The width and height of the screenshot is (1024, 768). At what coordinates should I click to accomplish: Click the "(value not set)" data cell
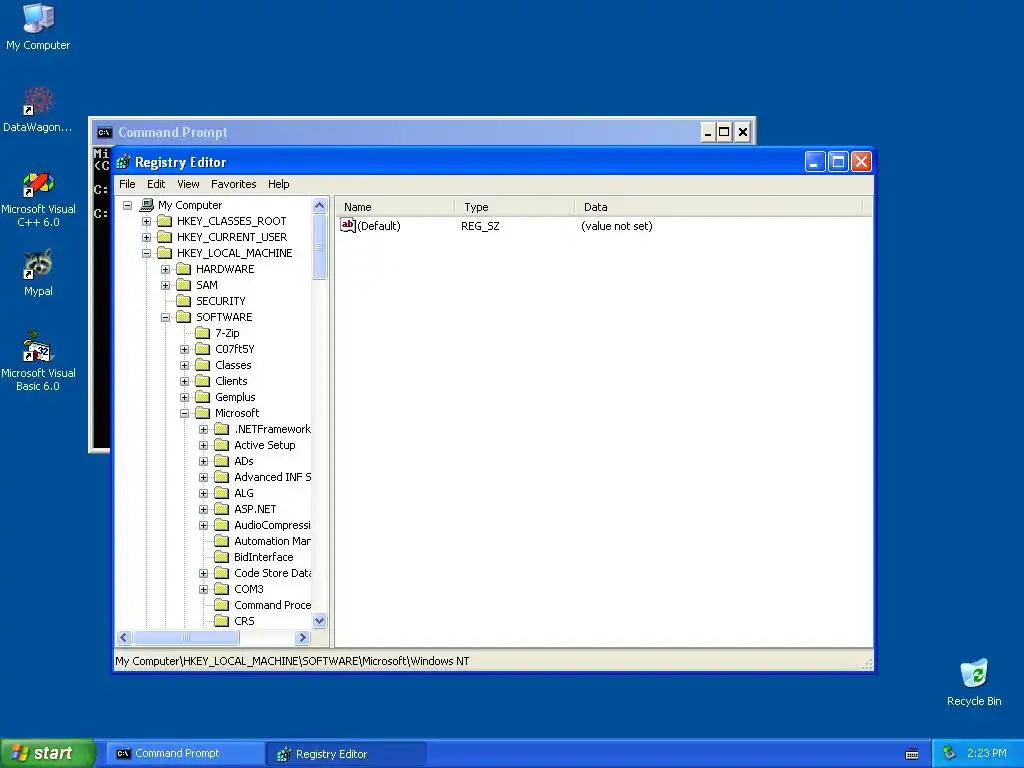[x=616, y=226]
